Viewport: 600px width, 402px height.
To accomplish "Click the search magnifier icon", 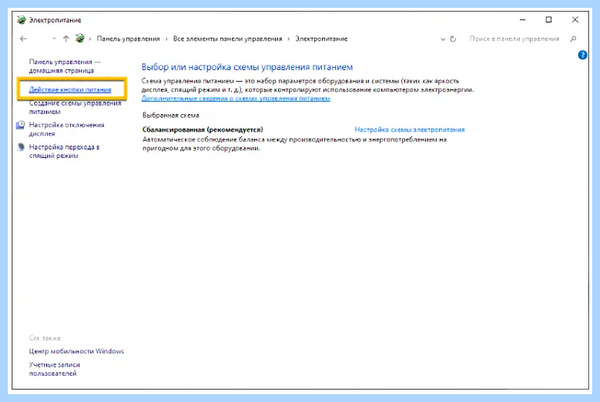I will point(573,39).
